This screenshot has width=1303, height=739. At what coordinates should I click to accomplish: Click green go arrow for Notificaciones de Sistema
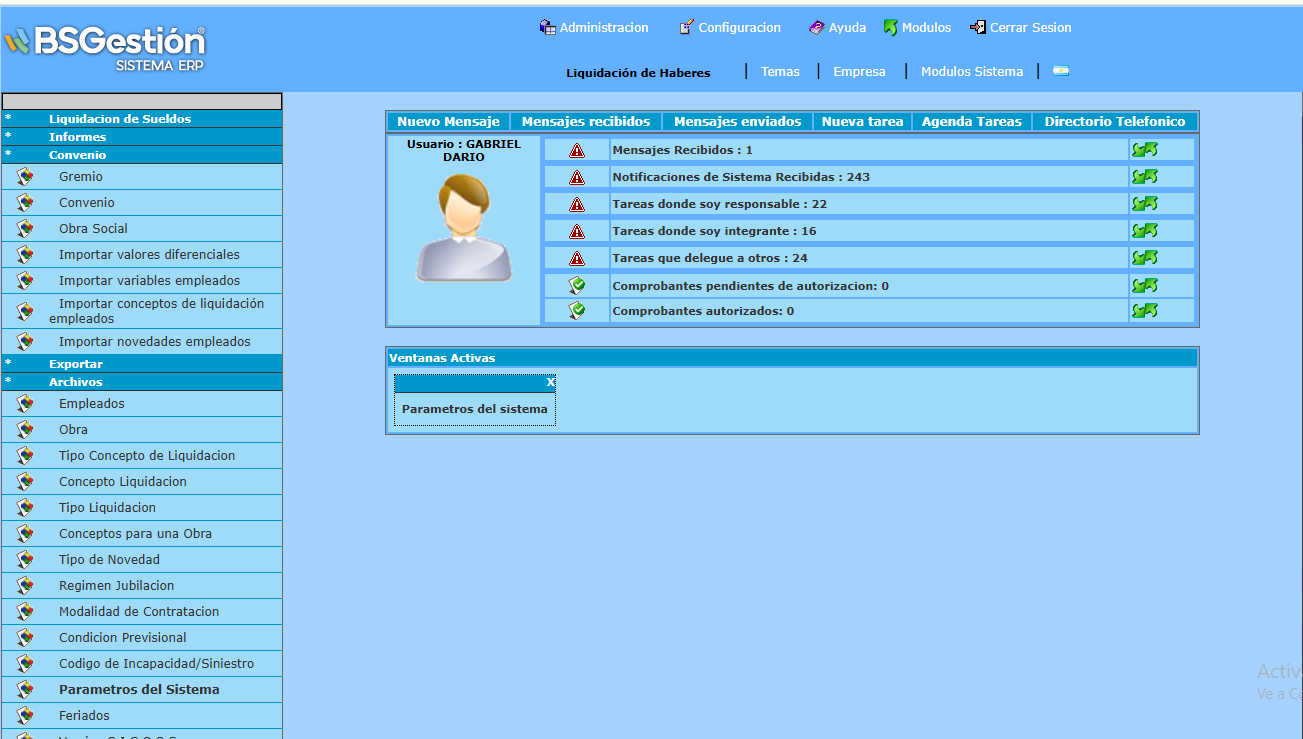pyautogui.click(x=1145, y=176)
